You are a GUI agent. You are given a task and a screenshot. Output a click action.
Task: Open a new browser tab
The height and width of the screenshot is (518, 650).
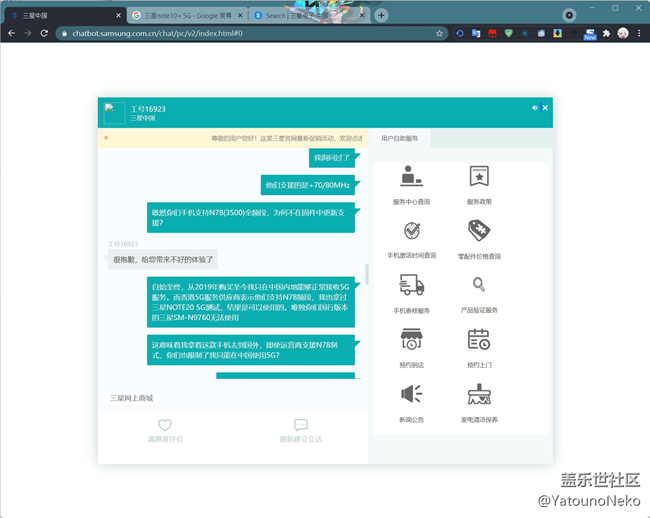[x=381, y=16]
